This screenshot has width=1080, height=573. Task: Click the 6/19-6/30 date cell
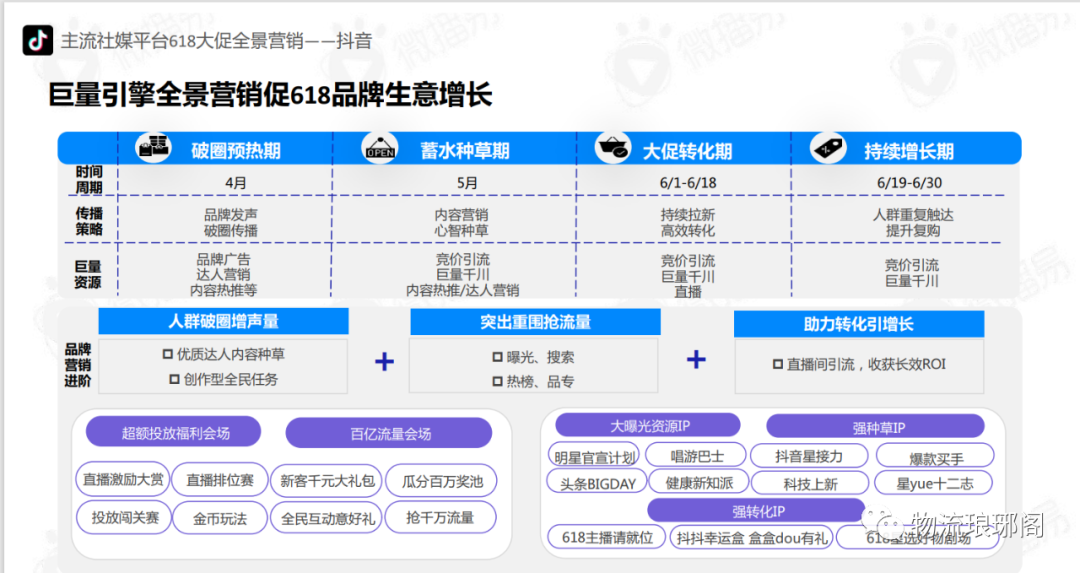(909, 183)
